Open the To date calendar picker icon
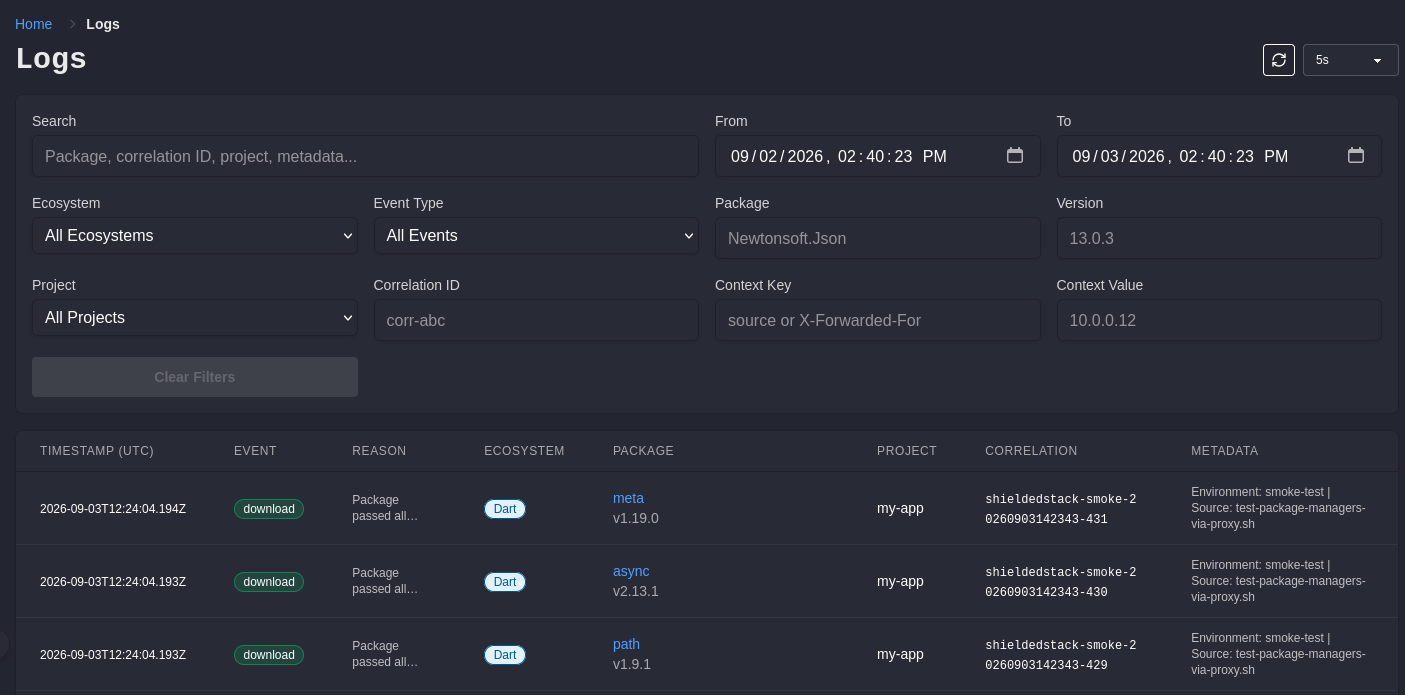Viewport: 1405px width, 695px height. click(x=1356, y=155)
